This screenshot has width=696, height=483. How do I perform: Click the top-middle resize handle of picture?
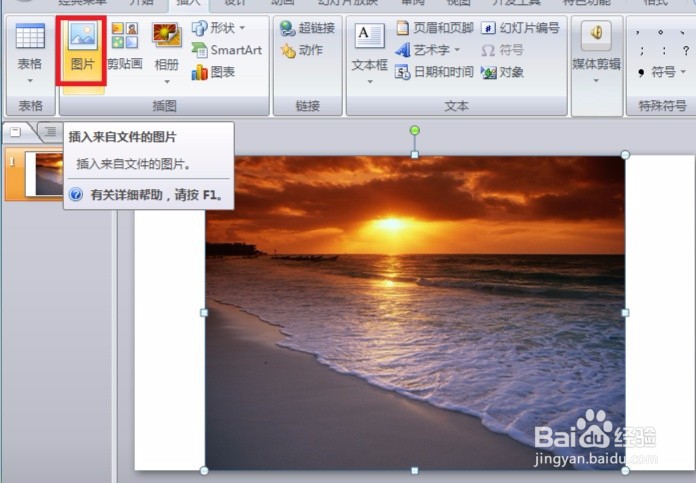point(415,154)
